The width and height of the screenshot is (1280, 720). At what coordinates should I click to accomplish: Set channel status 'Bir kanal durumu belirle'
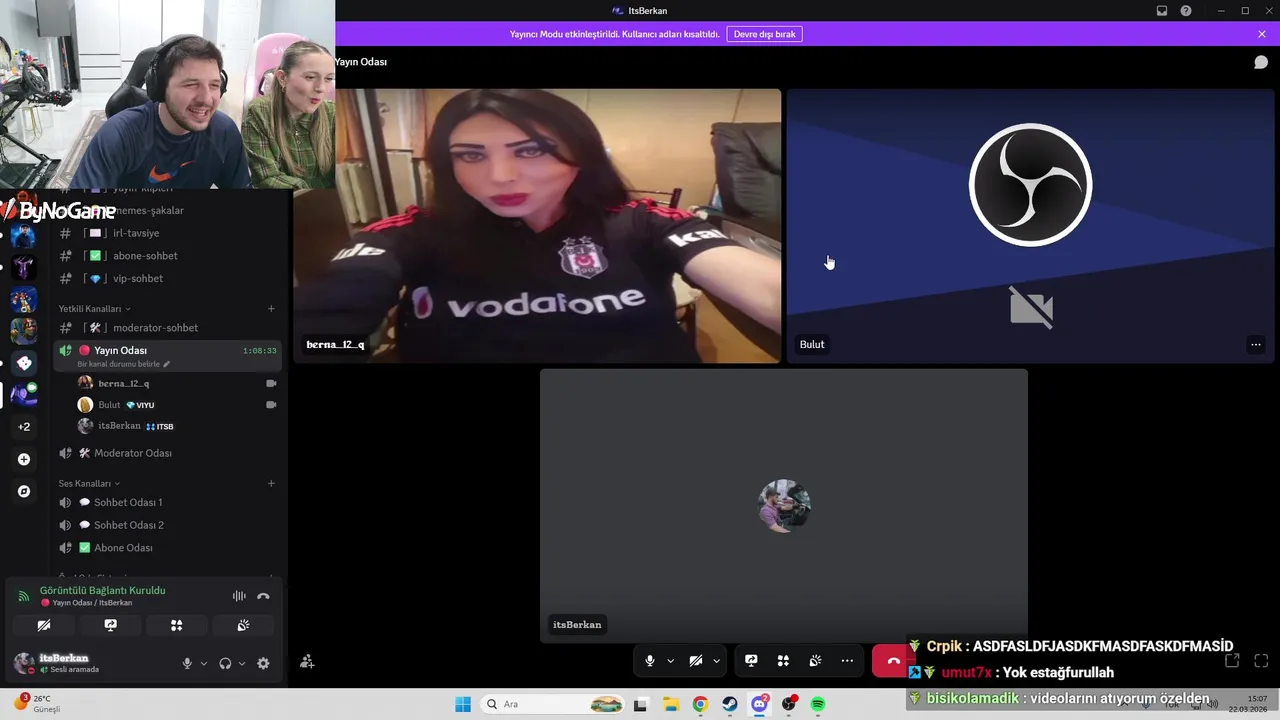point(123,364)
